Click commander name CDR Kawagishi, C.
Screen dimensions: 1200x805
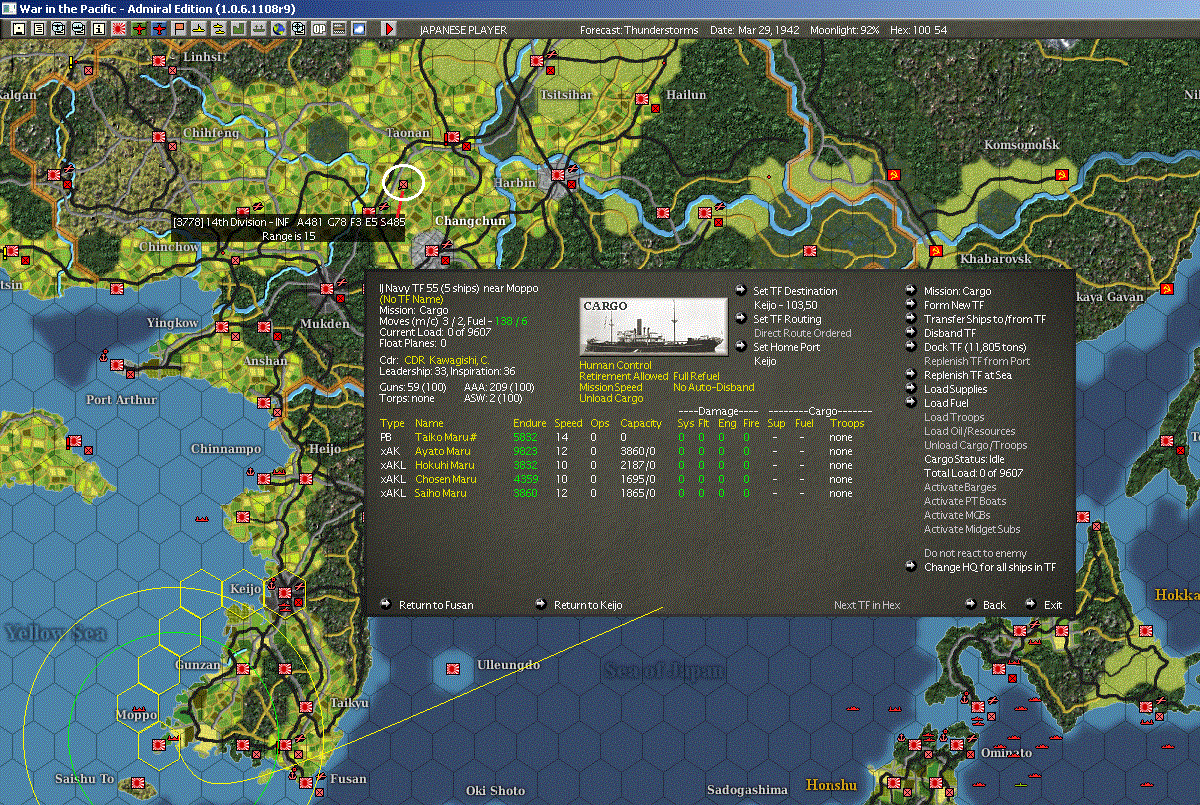pos(447,359)
